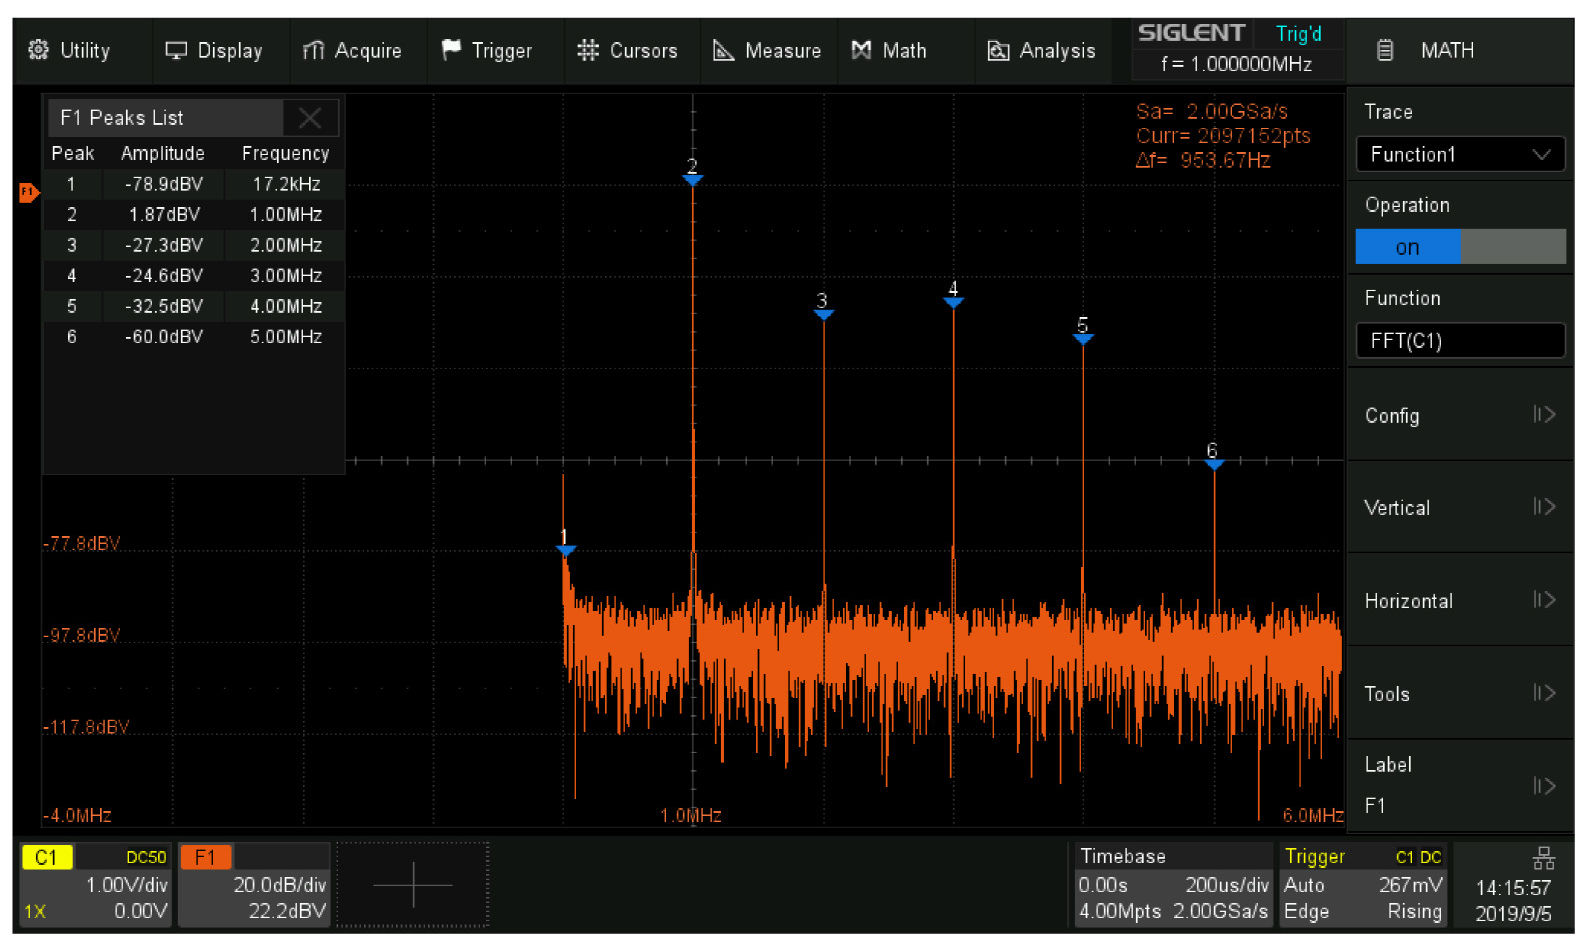This screenshot has width=1591, height=948.
Task: Click the Math M icon
Action: coord(861,50)
